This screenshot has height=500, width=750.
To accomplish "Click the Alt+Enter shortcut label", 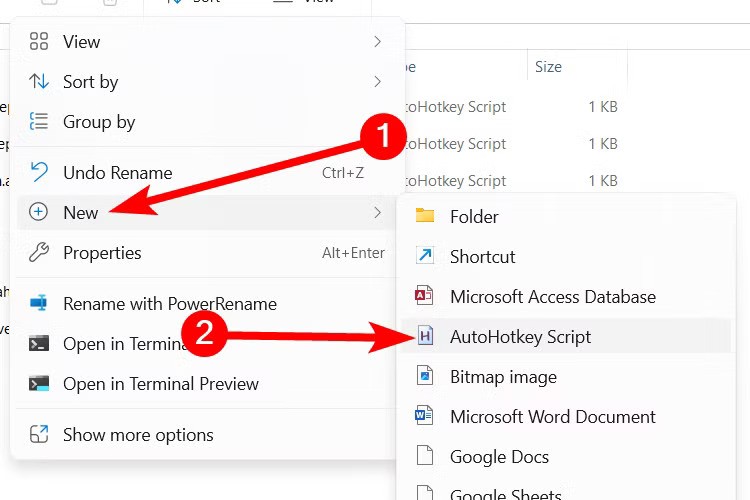I will [353, 253].
